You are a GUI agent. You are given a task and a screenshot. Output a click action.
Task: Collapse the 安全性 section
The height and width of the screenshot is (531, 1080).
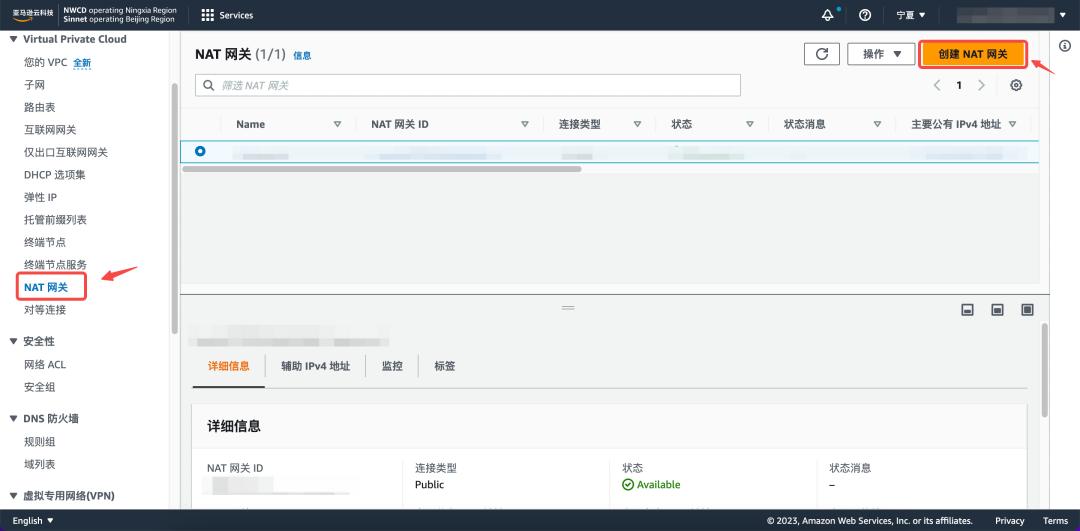pyautogui.click(x=13, y=342)
